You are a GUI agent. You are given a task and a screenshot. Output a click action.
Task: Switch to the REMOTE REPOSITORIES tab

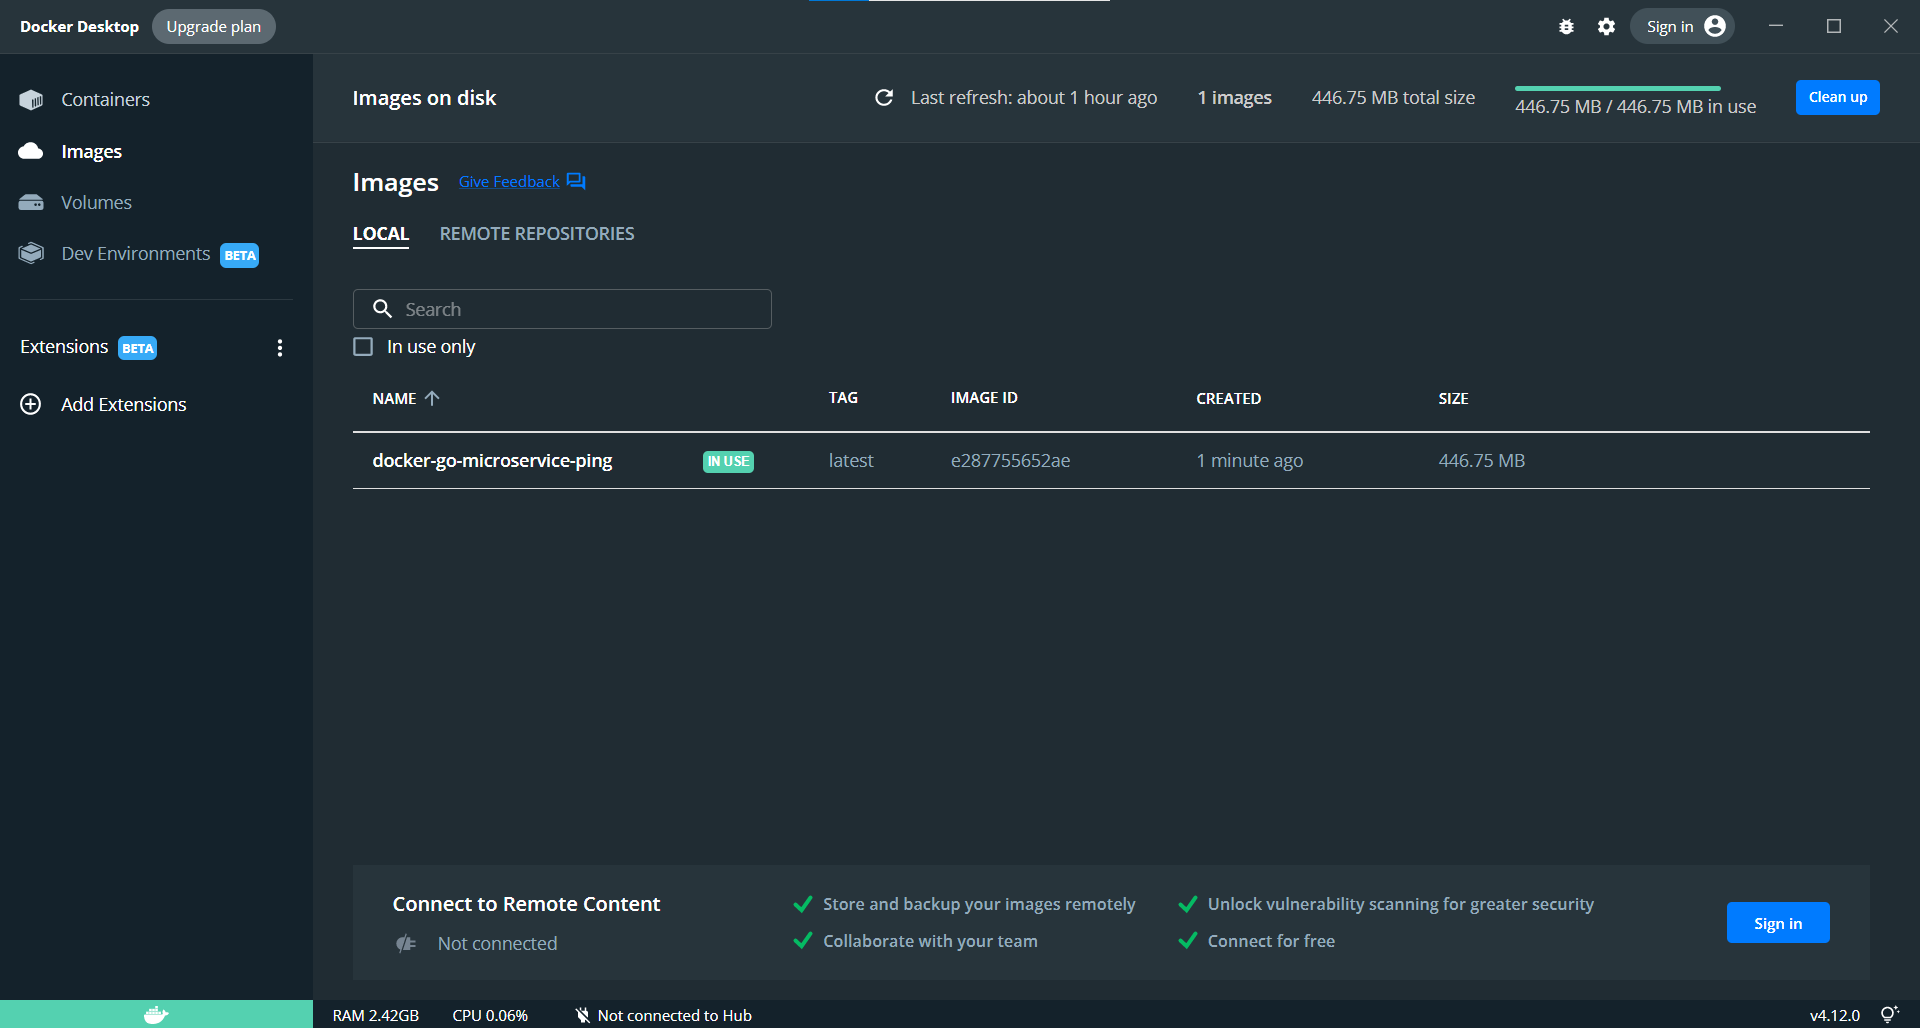point(537,233)
